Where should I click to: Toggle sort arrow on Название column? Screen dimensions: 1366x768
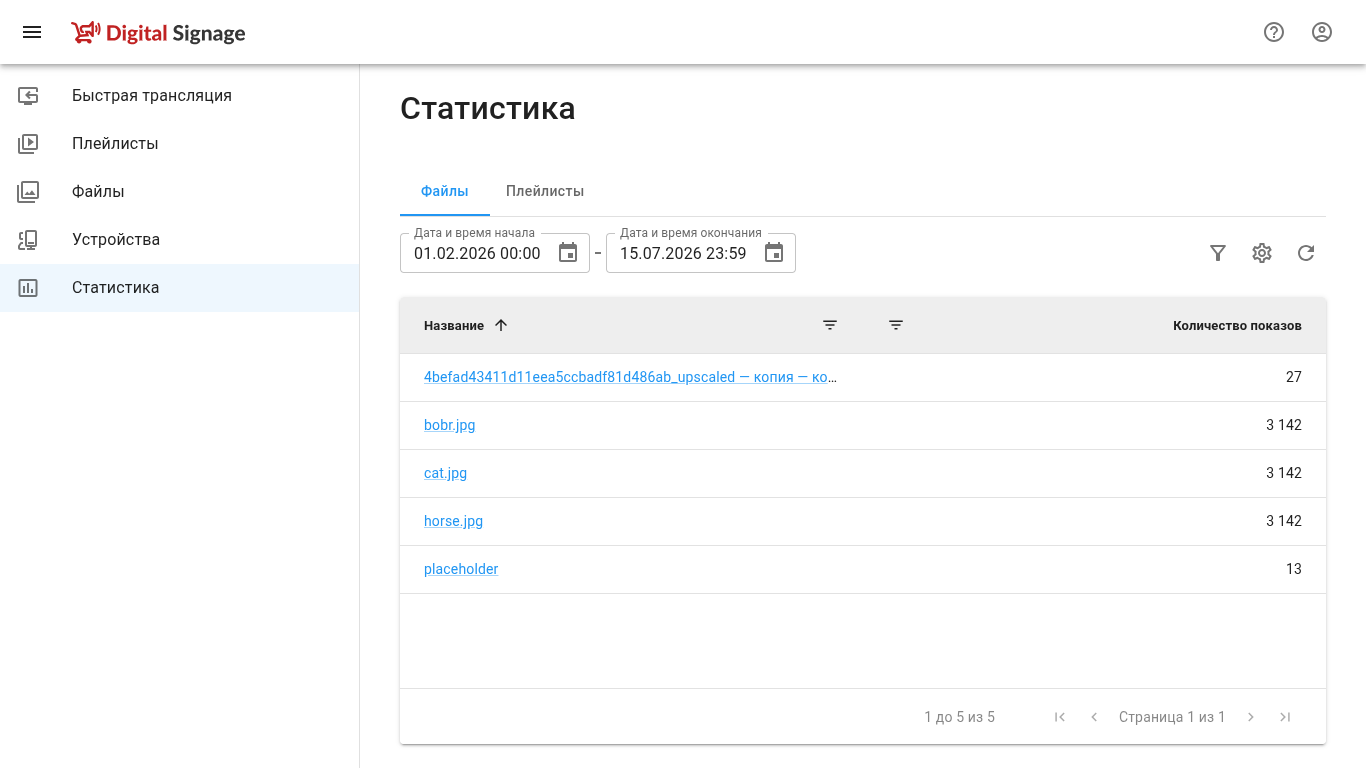point(502,325)
